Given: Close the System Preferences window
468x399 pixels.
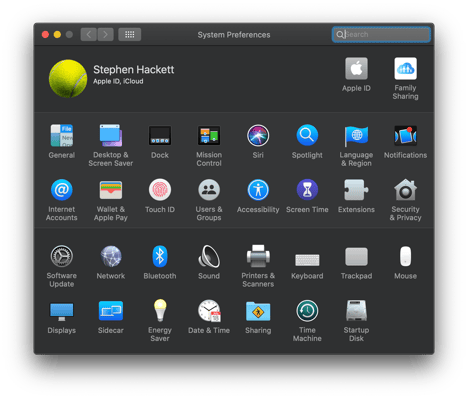Looking at the screenshot, I should (x=45, y=35).
